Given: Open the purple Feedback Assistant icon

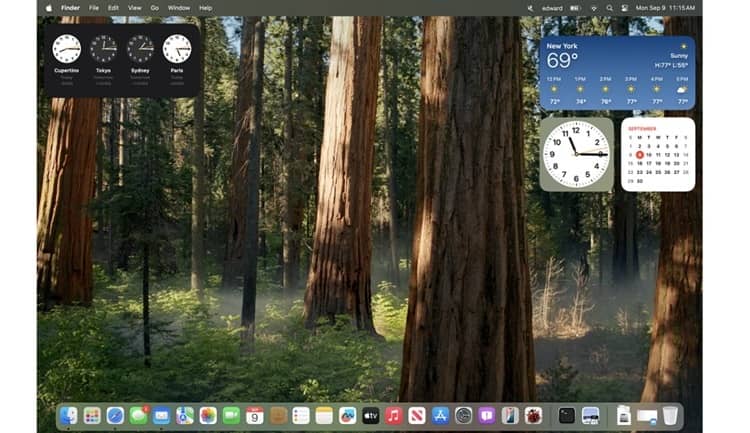Looking at the screenshot, I should click(x=486, y=416).
